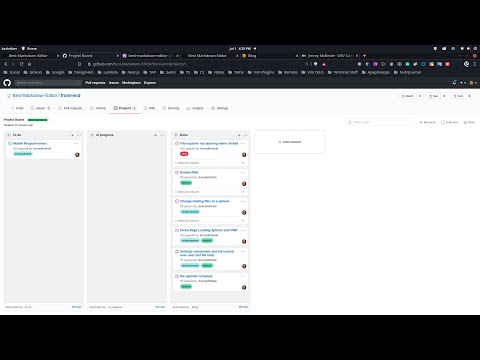The width and height of the screenshot is (480, 360).
Task: Fork the repository
Action: point(458,96)
